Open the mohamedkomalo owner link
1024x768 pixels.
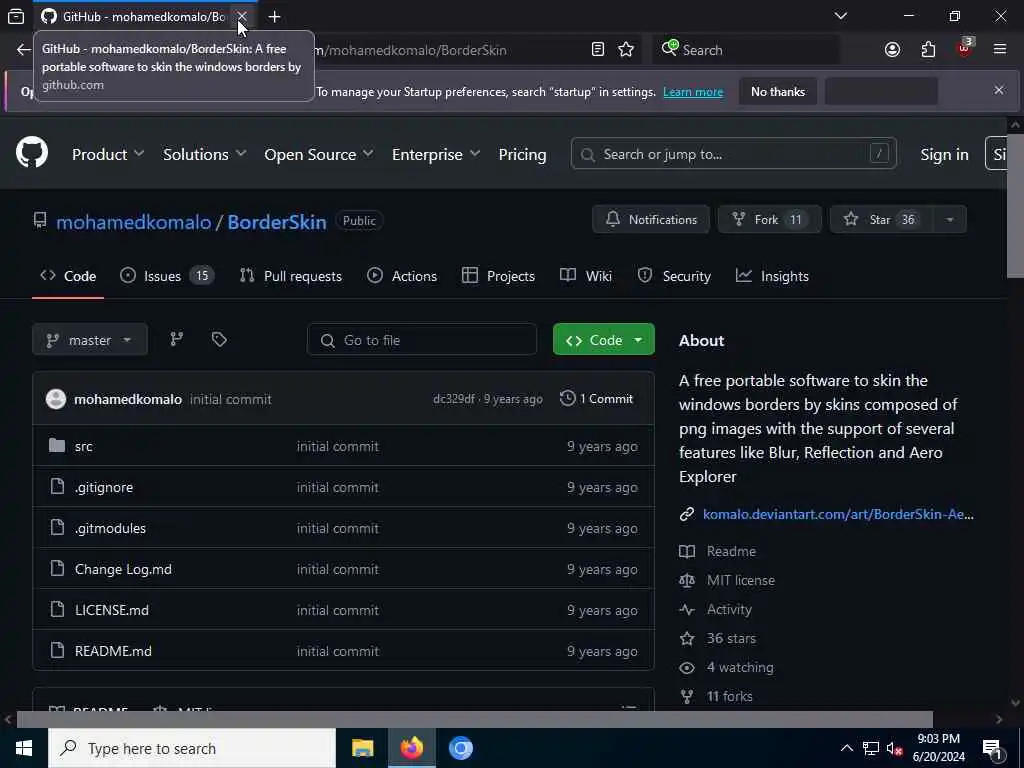[x=134, y=222]
